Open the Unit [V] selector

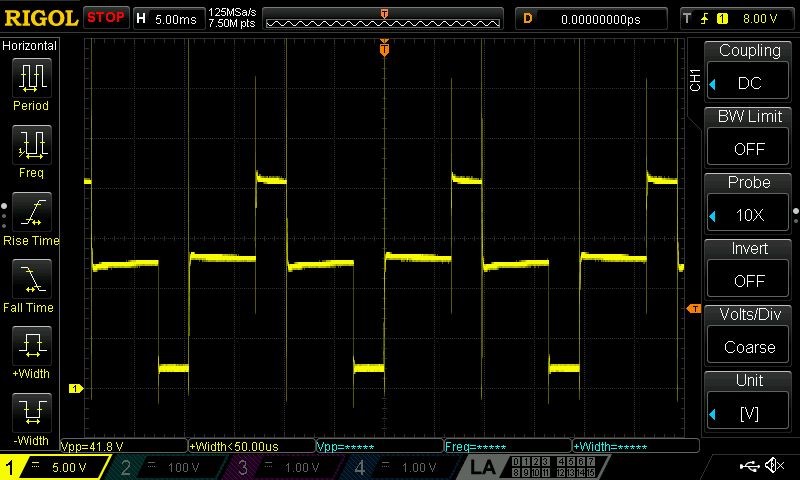tap(748, 413)
